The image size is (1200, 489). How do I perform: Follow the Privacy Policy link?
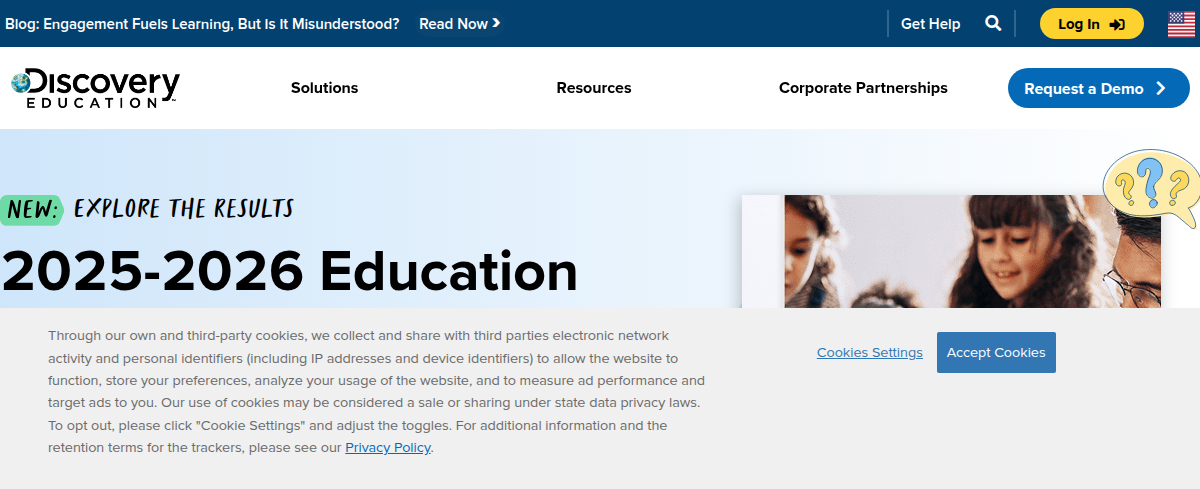point(388,448)
